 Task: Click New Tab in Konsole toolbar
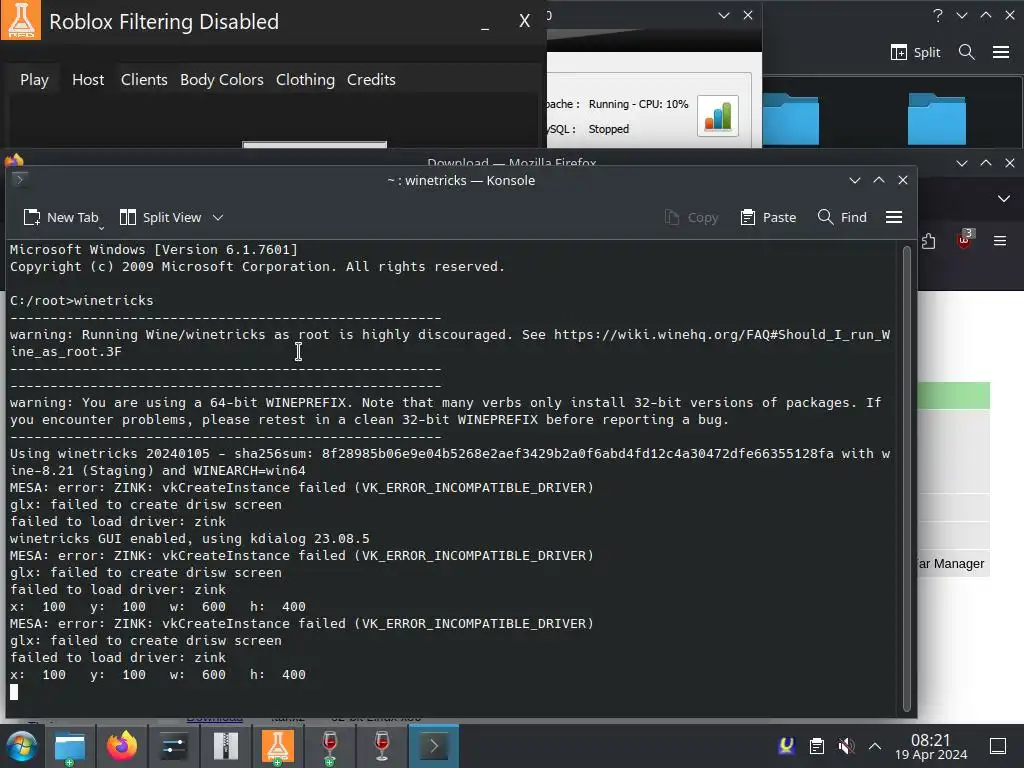click(x=60, y=217)
